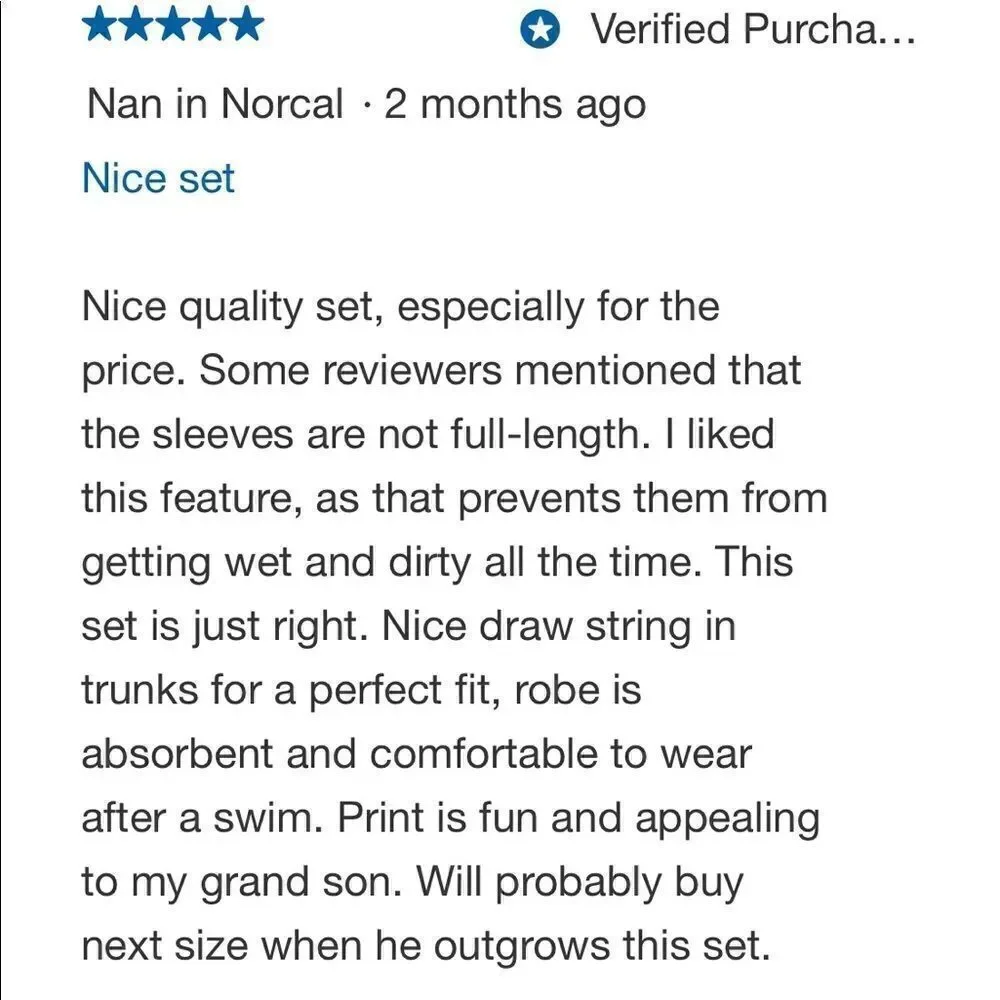Screen dimensions: 1000x1000
Task: Open the 'Nice set' review title link
Action: [x=159, y=178]
